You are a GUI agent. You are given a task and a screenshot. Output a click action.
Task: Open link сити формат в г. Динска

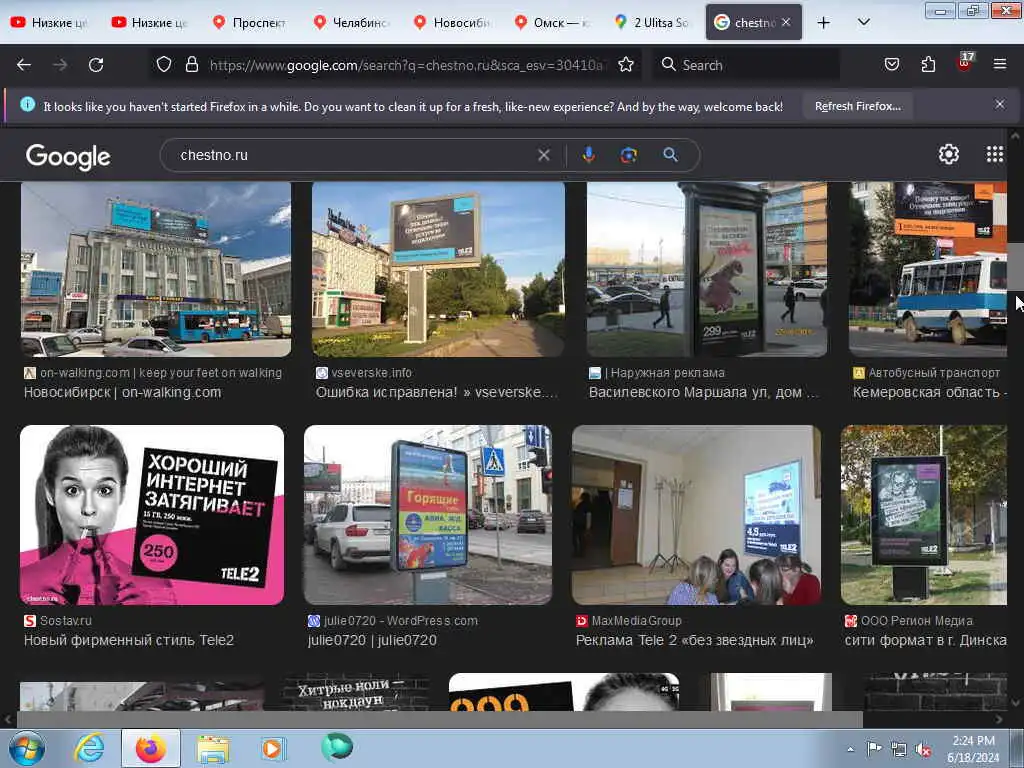[x=925, y=640]
